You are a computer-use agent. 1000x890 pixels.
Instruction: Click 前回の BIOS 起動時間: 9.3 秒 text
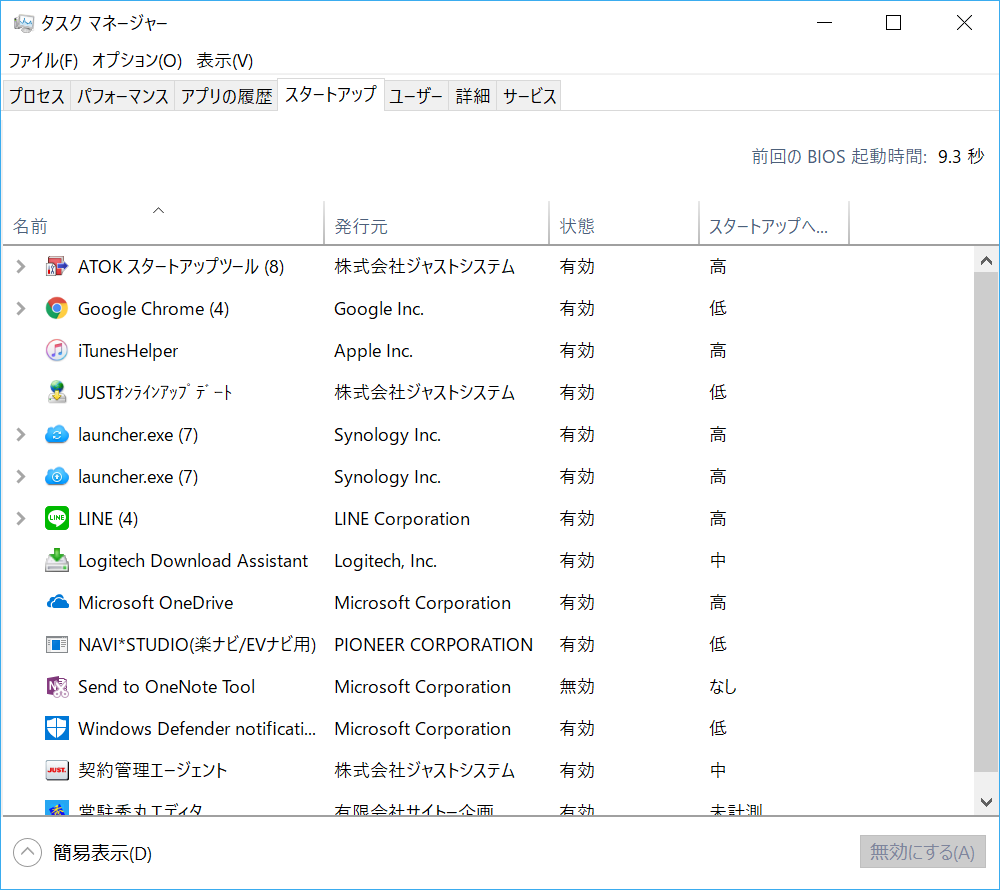pyautogui.click(x=867, y=156)
